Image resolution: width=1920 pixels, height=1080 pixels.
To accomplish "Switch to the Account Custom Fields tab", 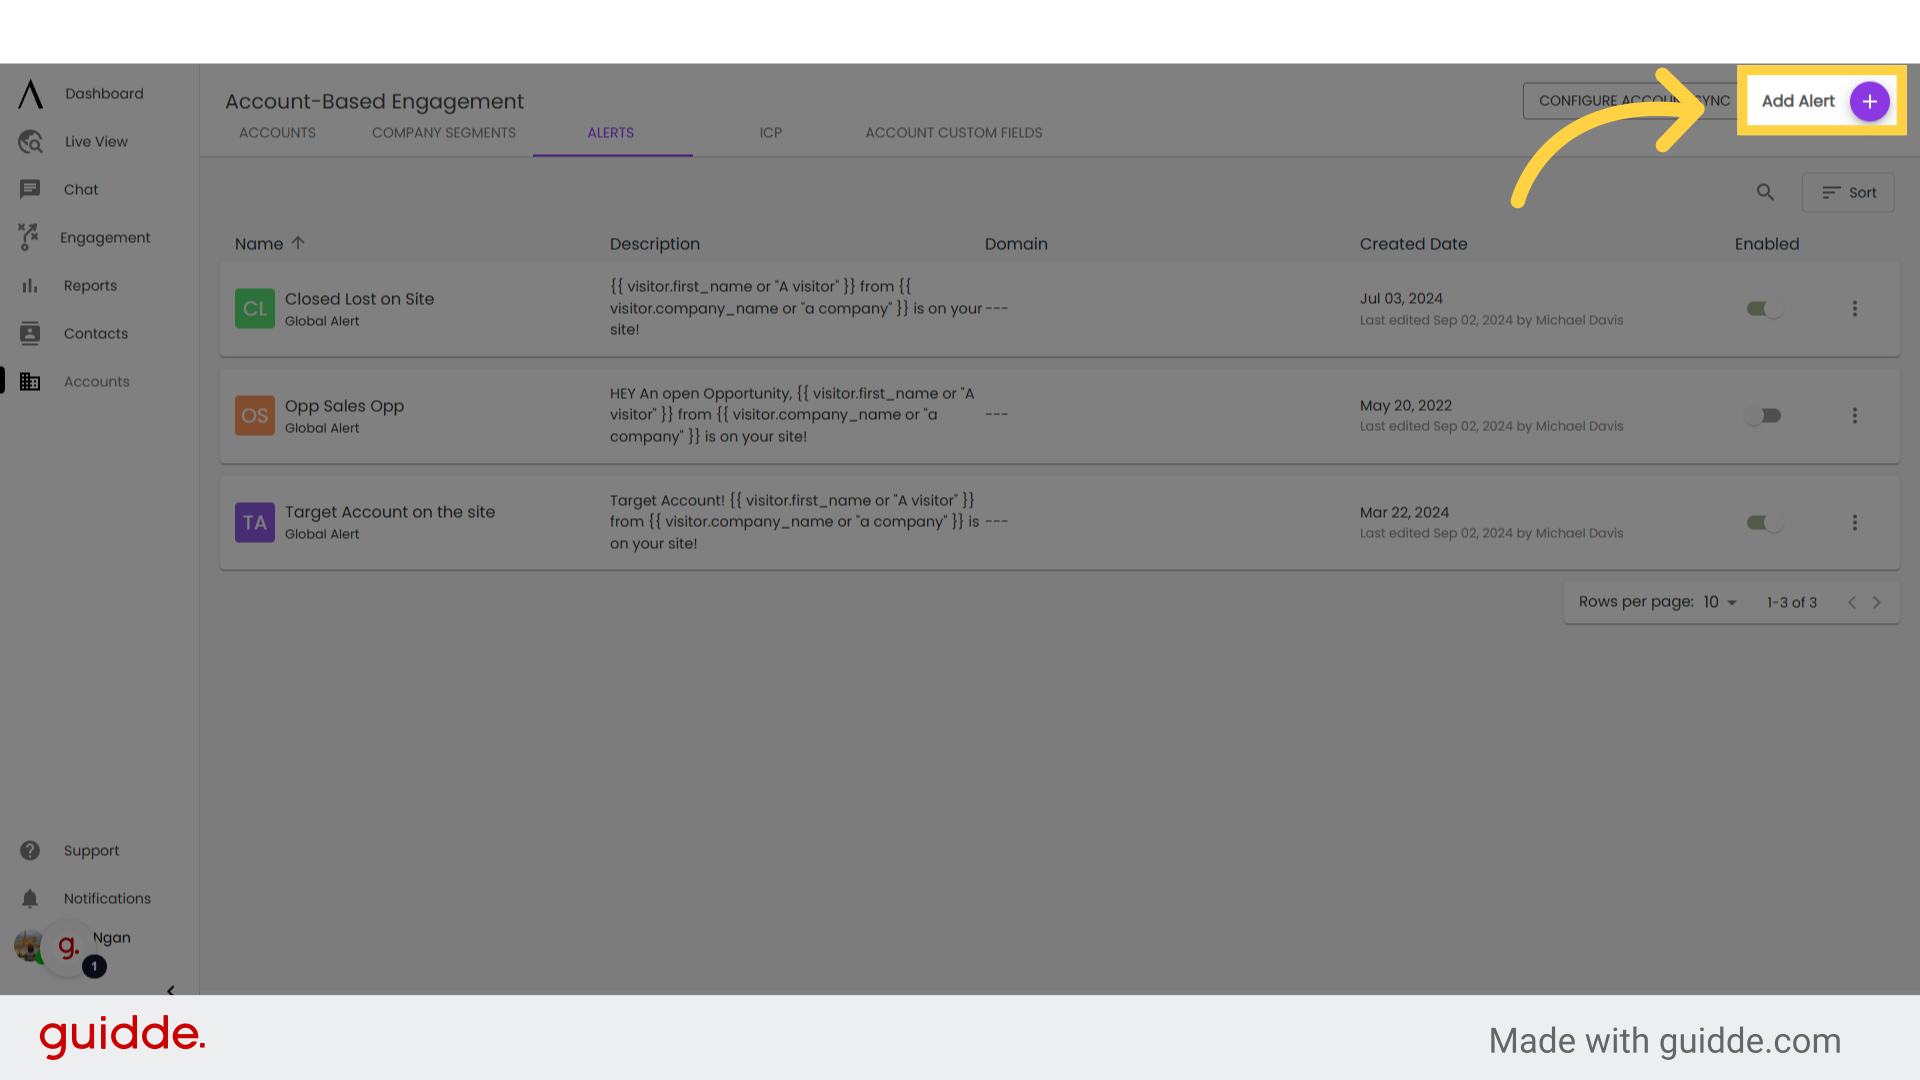I will [x=954, y=133].
